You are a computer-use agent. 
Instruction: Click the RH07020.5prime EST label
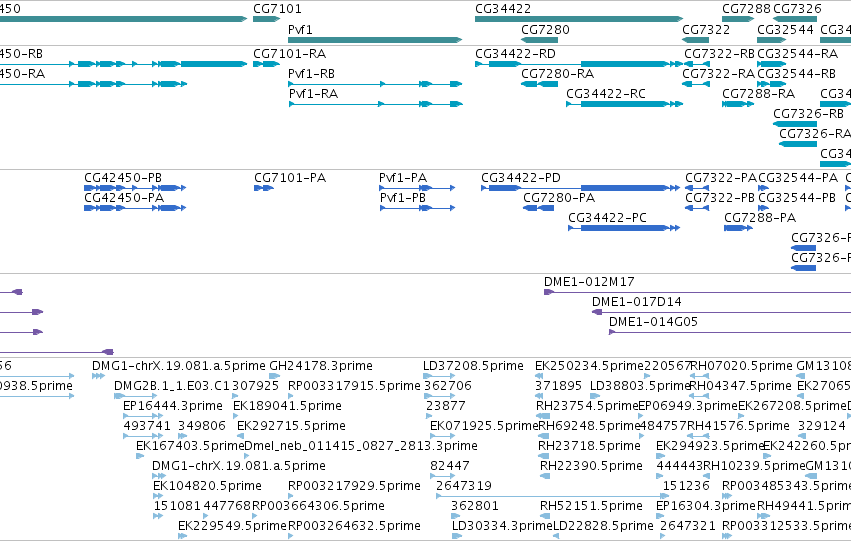tap(741, 366)
